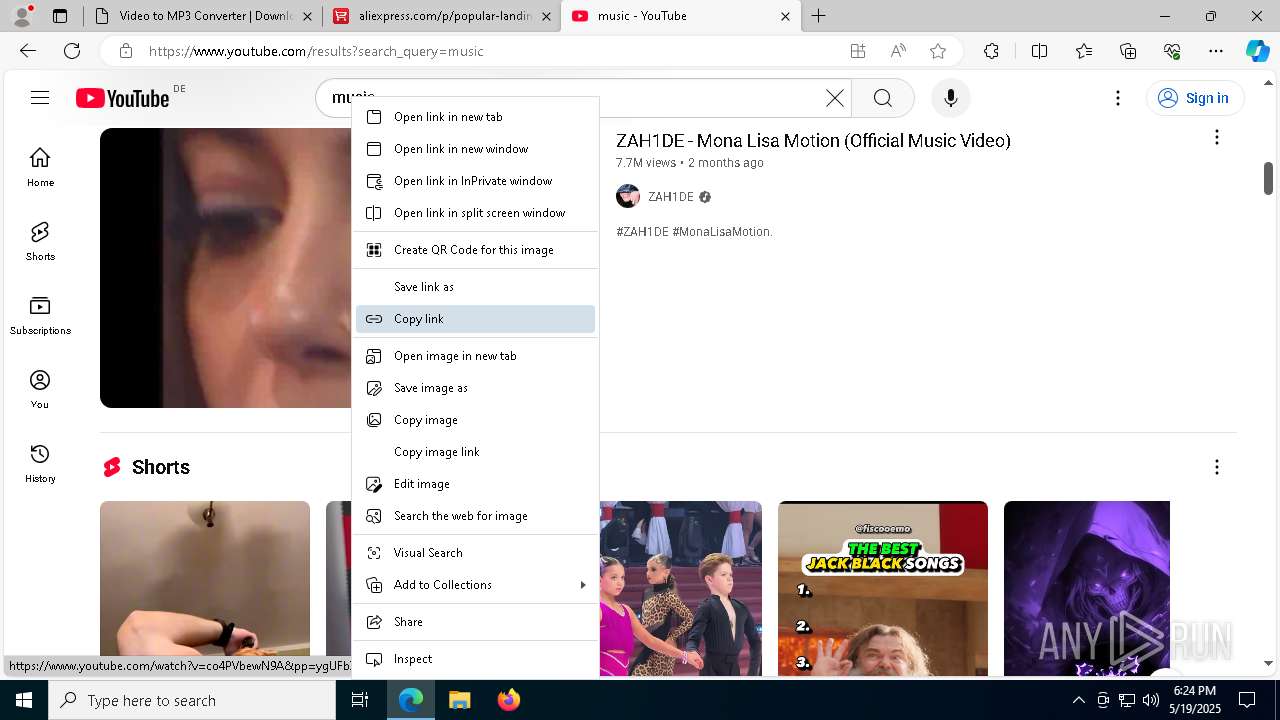
Task: Select Copy link in context menu
Action: click(476, 319)
